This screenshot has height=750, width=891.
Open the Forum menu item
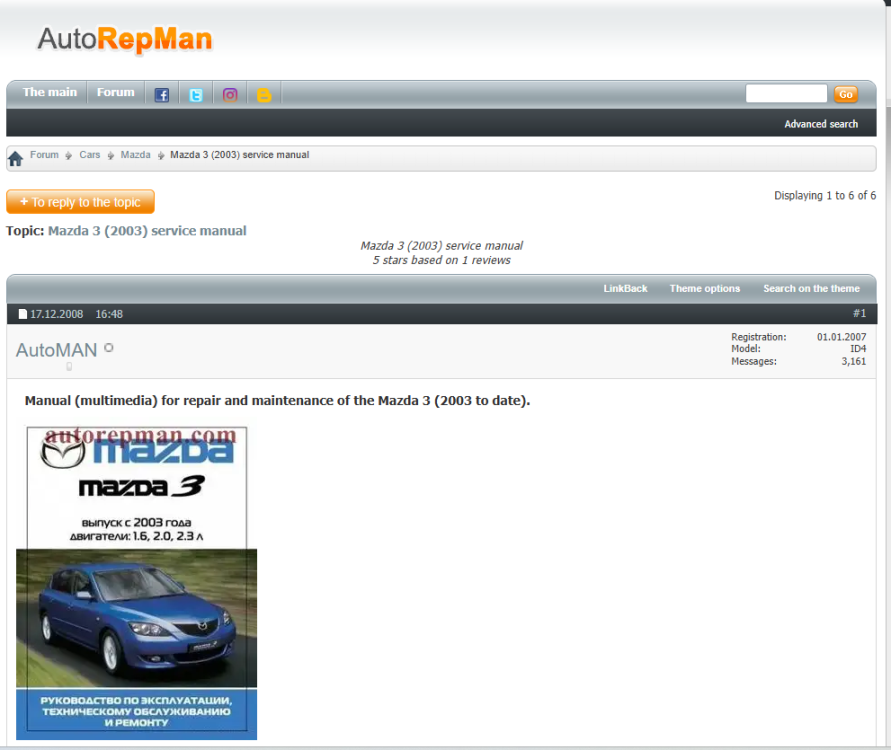tap(115, 92)
